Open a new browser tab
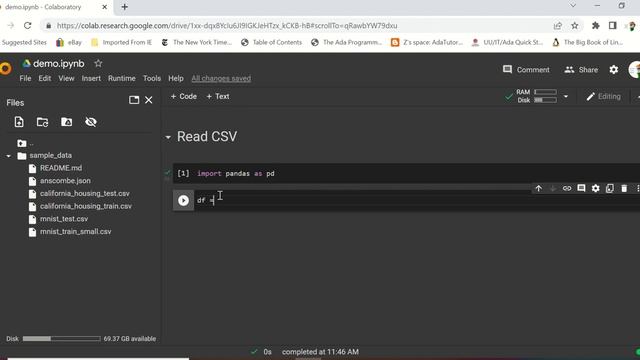The image size is (640, 360). (124, 7)
